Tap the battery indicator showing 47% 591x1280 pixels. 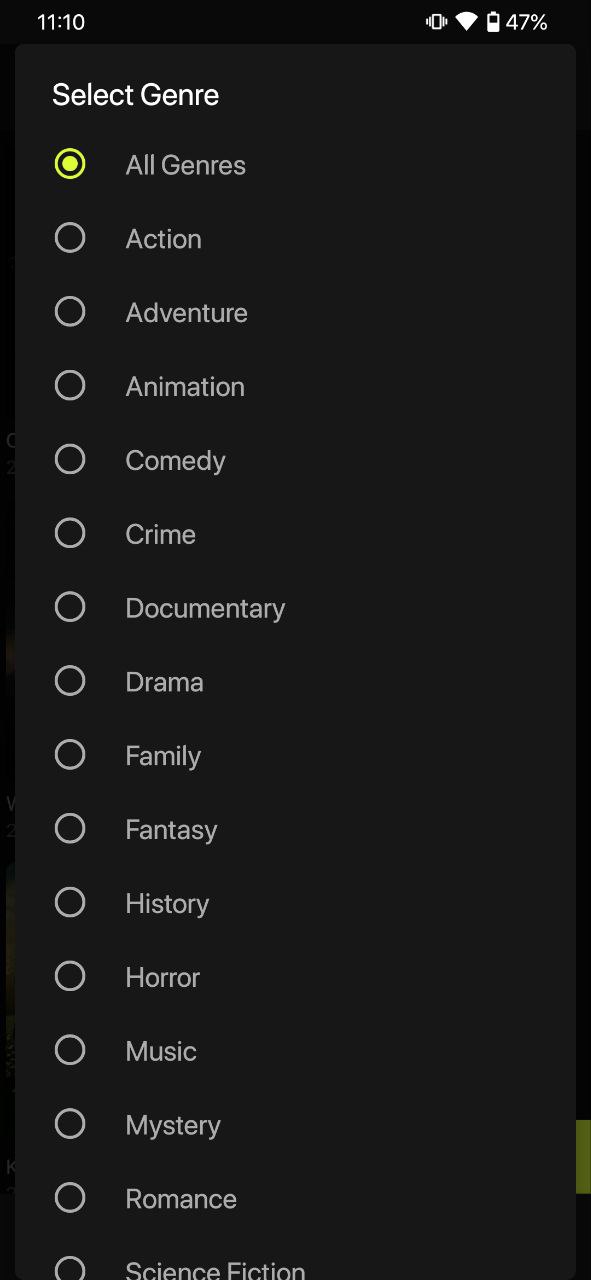click(x=513, y=22)
